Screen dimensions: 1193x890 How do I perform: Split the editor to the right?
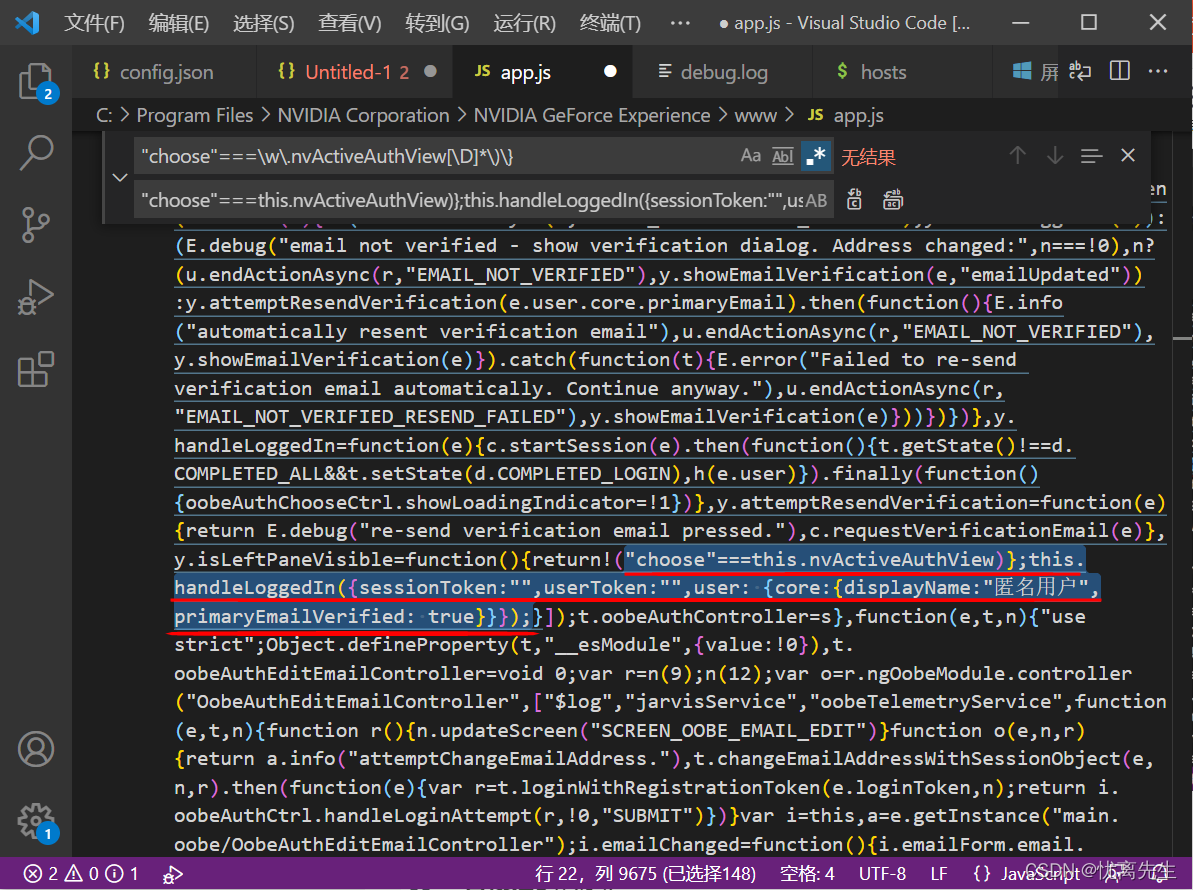[x=1120, y=72]
